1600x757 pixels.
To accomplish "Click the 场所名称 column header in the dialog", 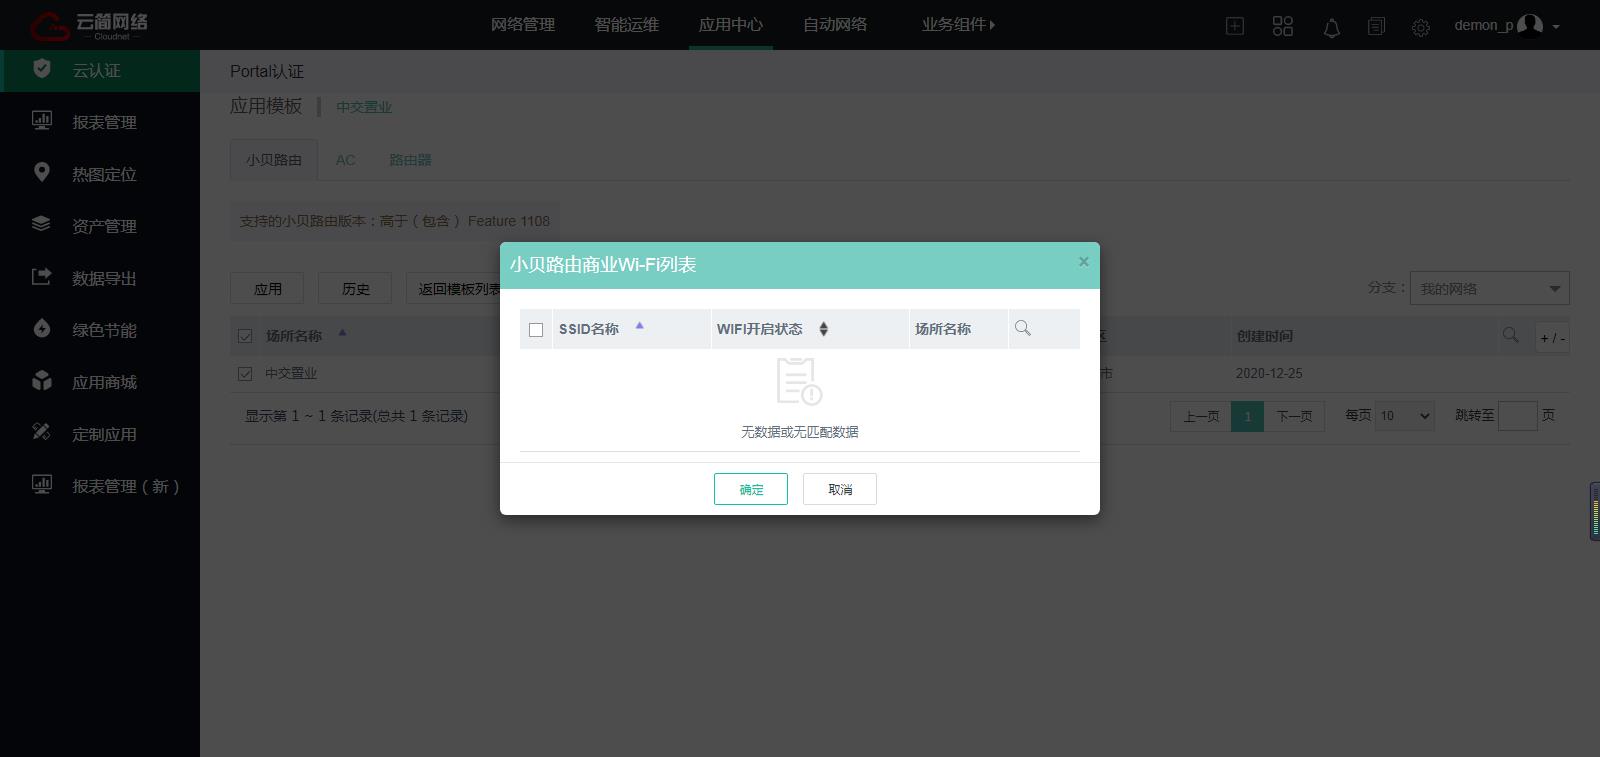I will point(943,329).
